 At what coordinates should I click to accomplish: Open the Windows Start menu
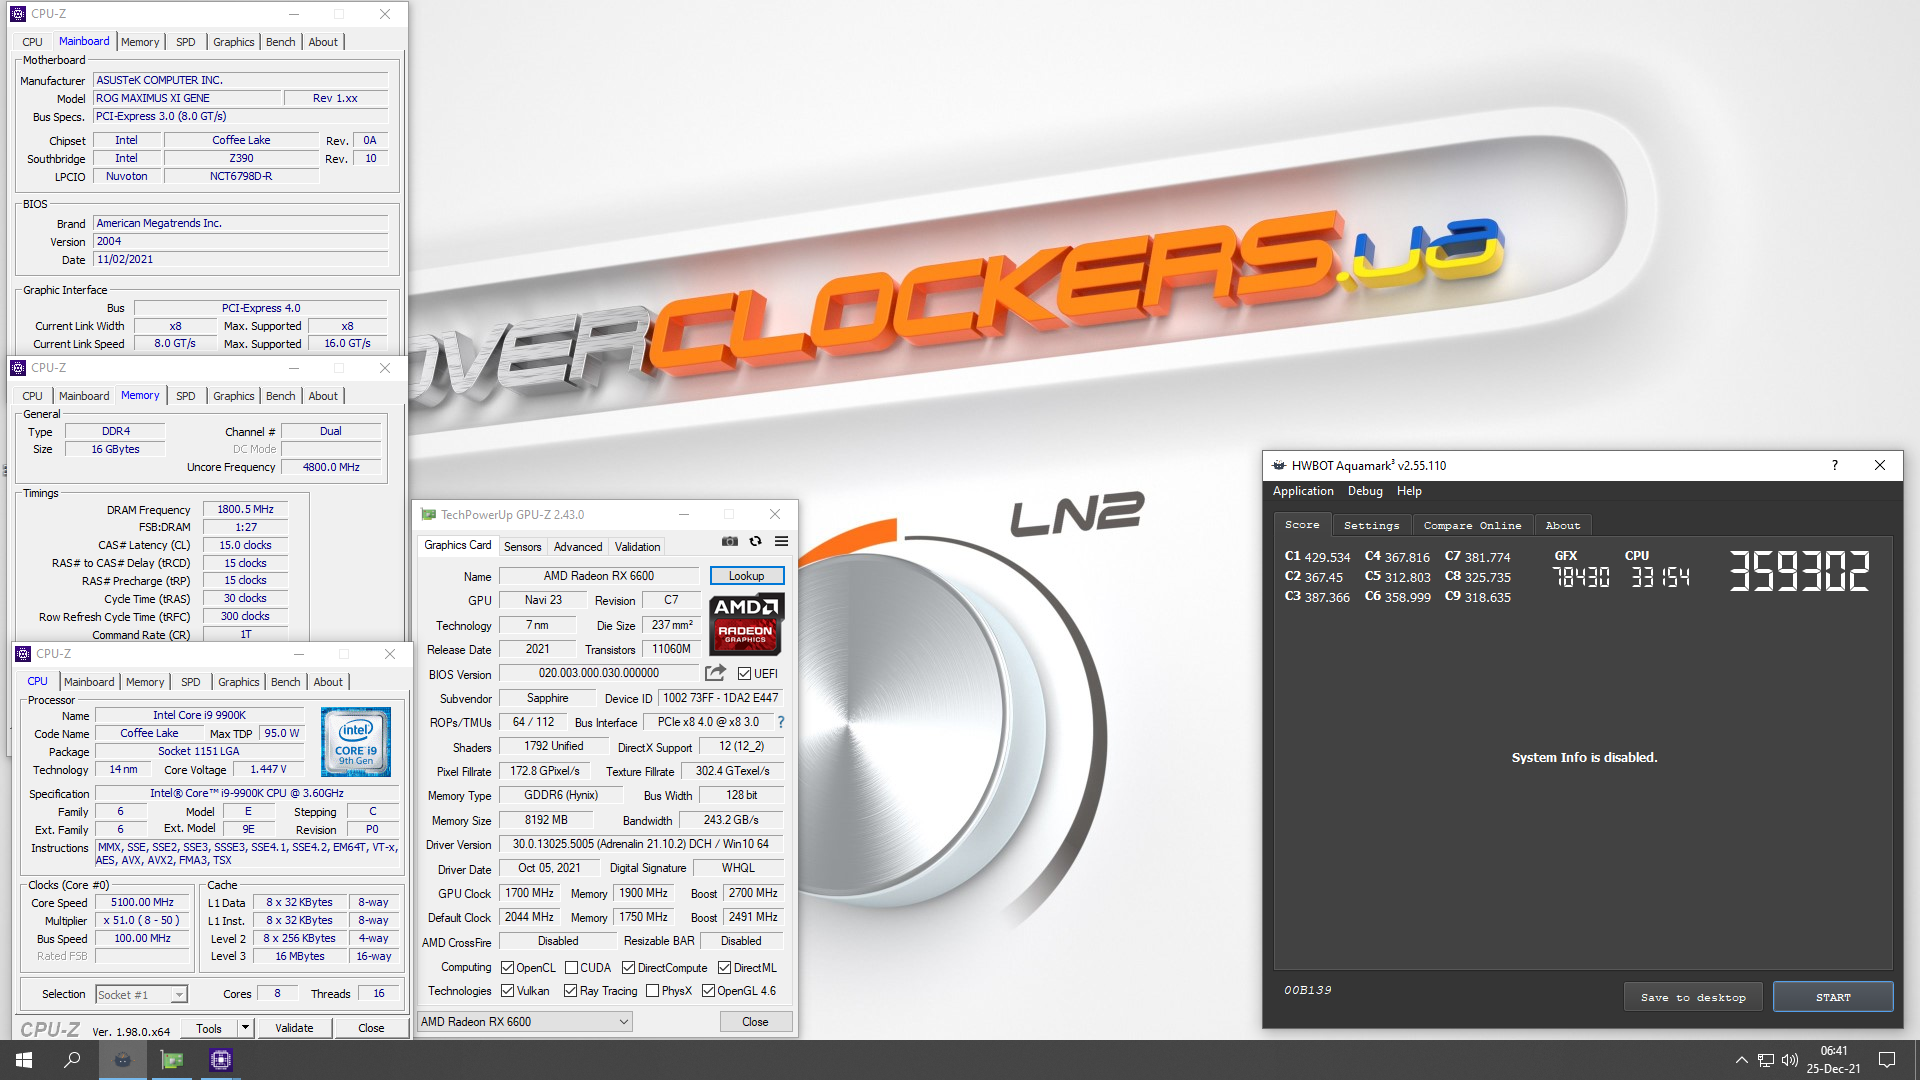[x=24, y=1060]
